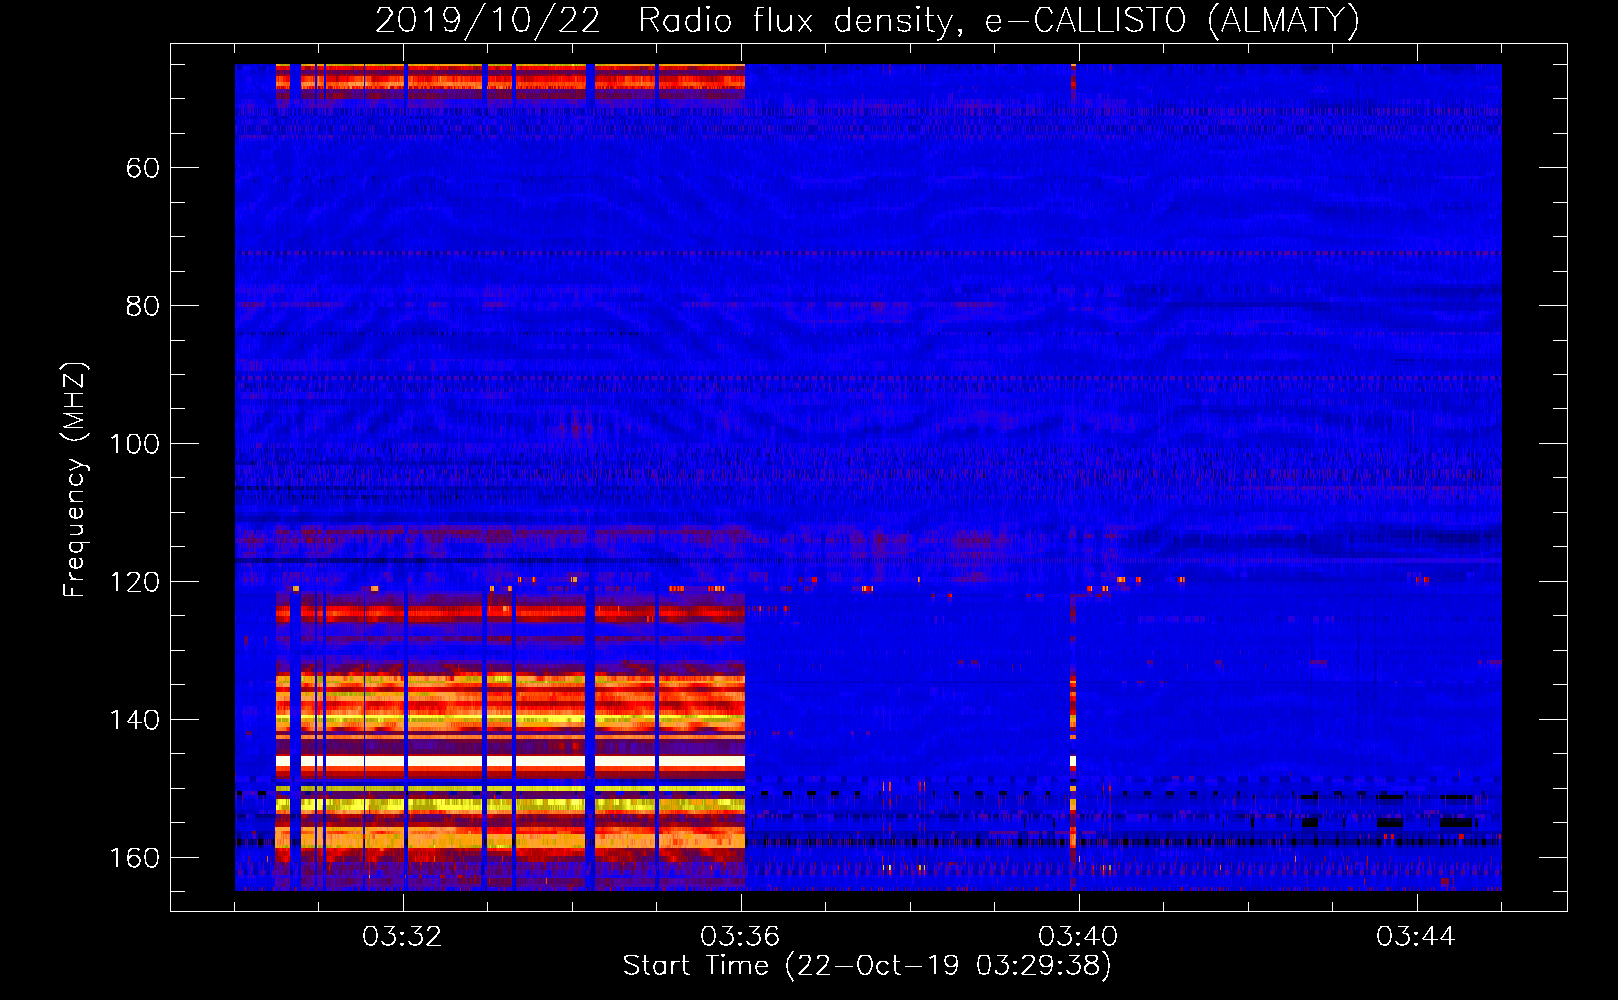Click the 03:40 time tick label
Viewport: 1618px width, 1000px height.
coord(1078,937)
